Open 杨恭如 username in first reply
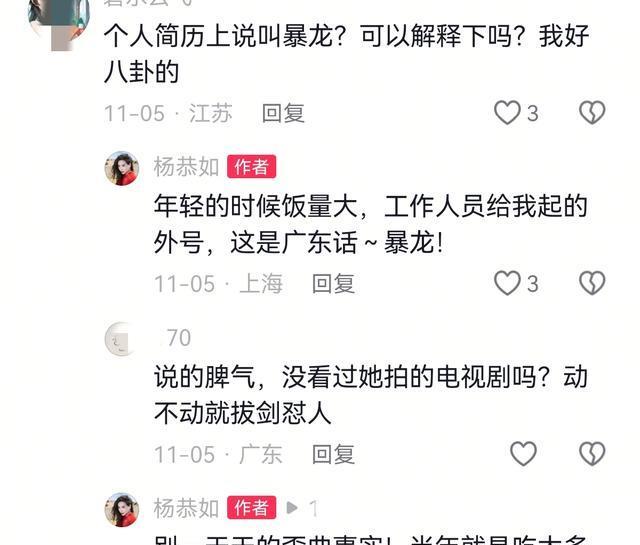Image resolution: width=640 pixels, height=545 pixels. click(x=187, y=167)
